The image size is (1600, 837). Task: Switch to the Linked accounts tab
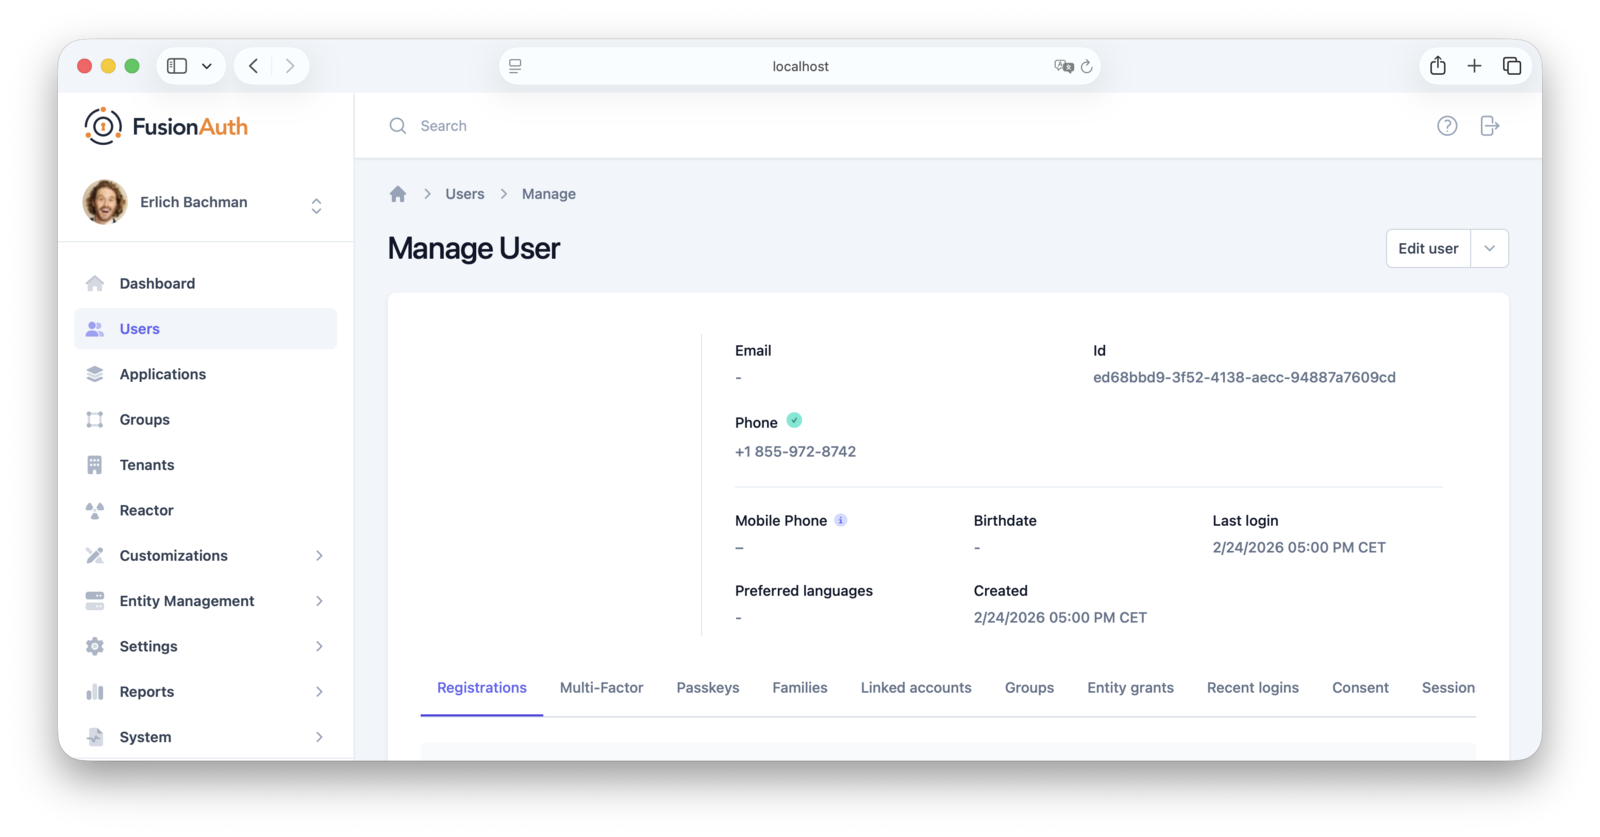[916, 688]
